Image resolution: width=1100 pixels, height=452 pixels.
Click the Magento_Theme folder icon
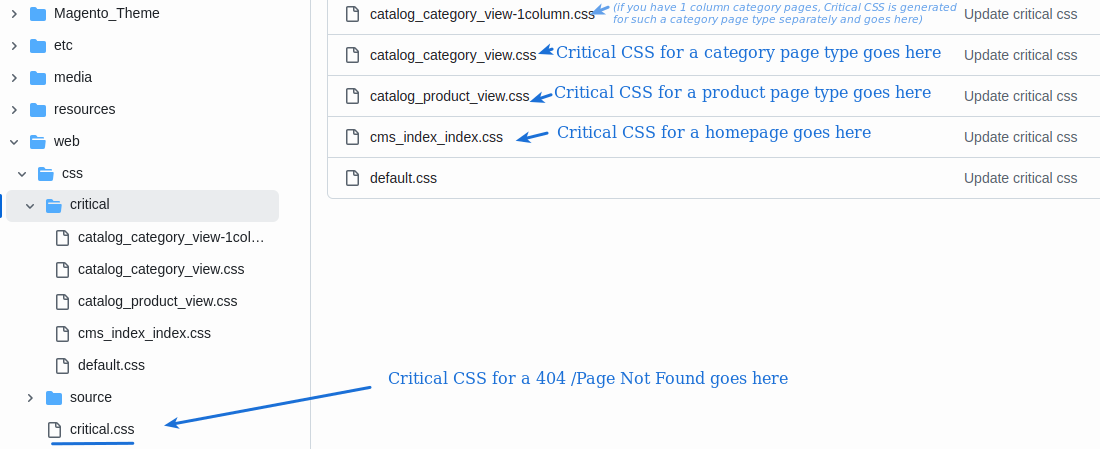[38, 14]
